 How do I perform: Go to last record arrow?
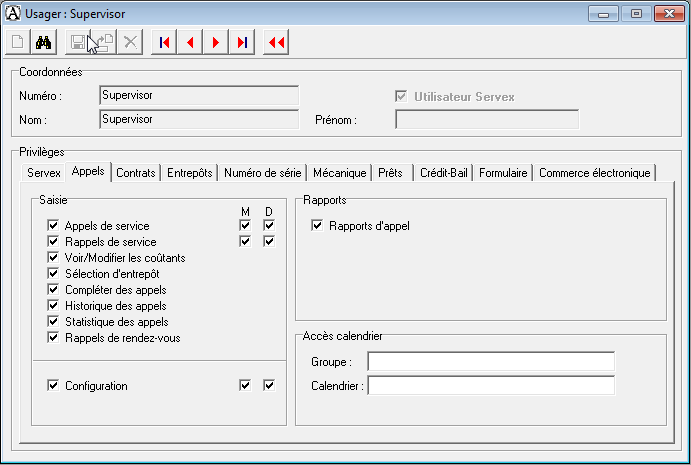(242, 42)
